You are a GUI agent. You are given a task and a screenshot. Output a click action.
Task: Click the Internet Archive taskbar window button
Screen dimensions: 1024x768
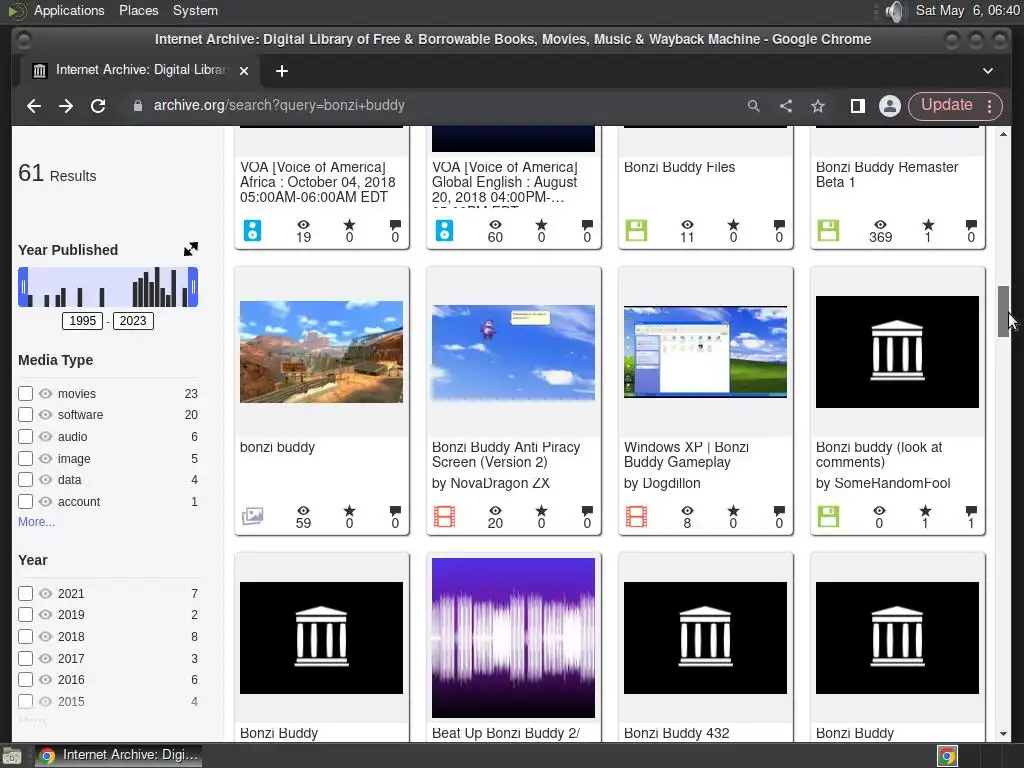point(118,756)
